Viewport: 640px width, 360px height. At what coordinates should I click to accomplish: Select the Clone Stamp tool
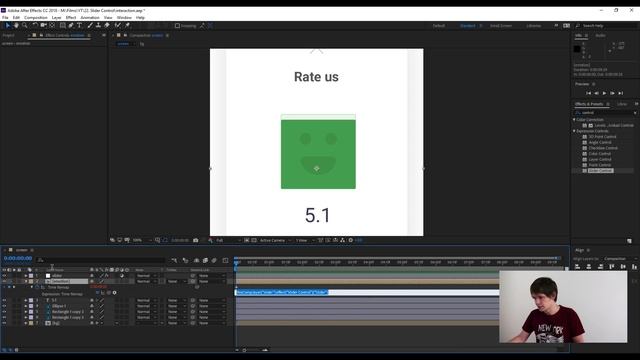(x=98, y=25)
